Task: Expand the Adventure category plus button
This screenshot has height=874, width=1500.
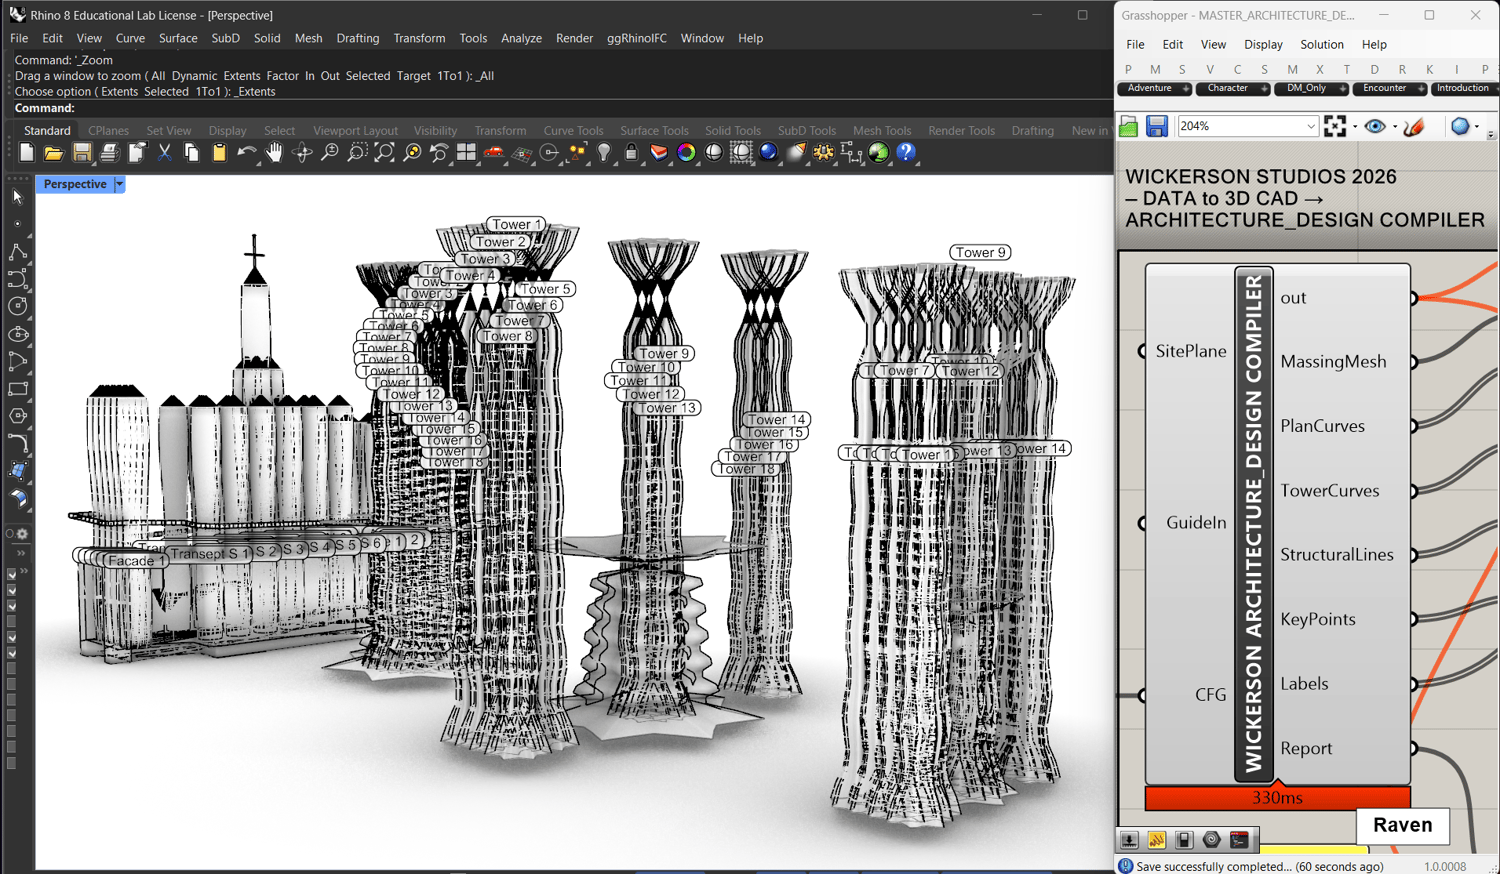Action: click(1186, 89)
